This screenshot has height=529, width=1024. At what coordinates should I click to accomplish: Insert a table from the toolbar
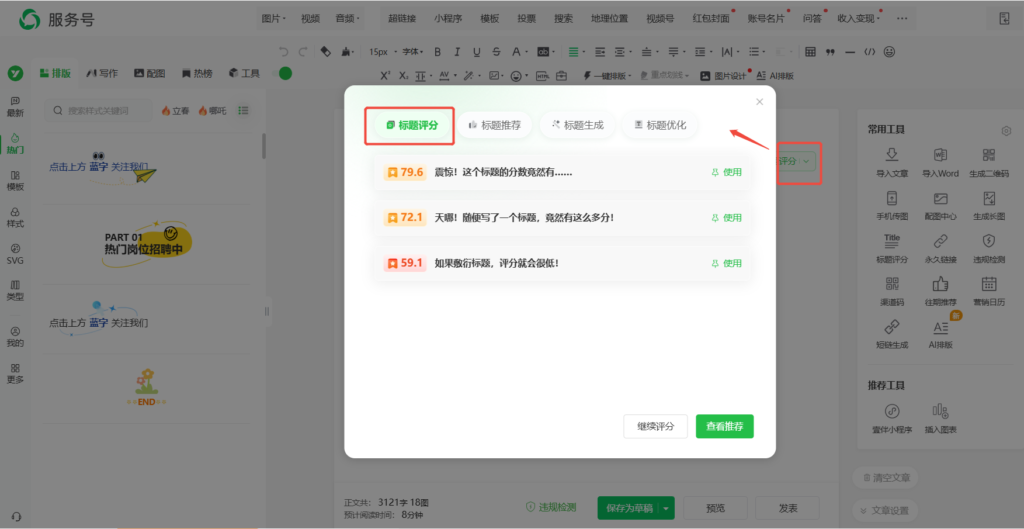click(810, 52)
